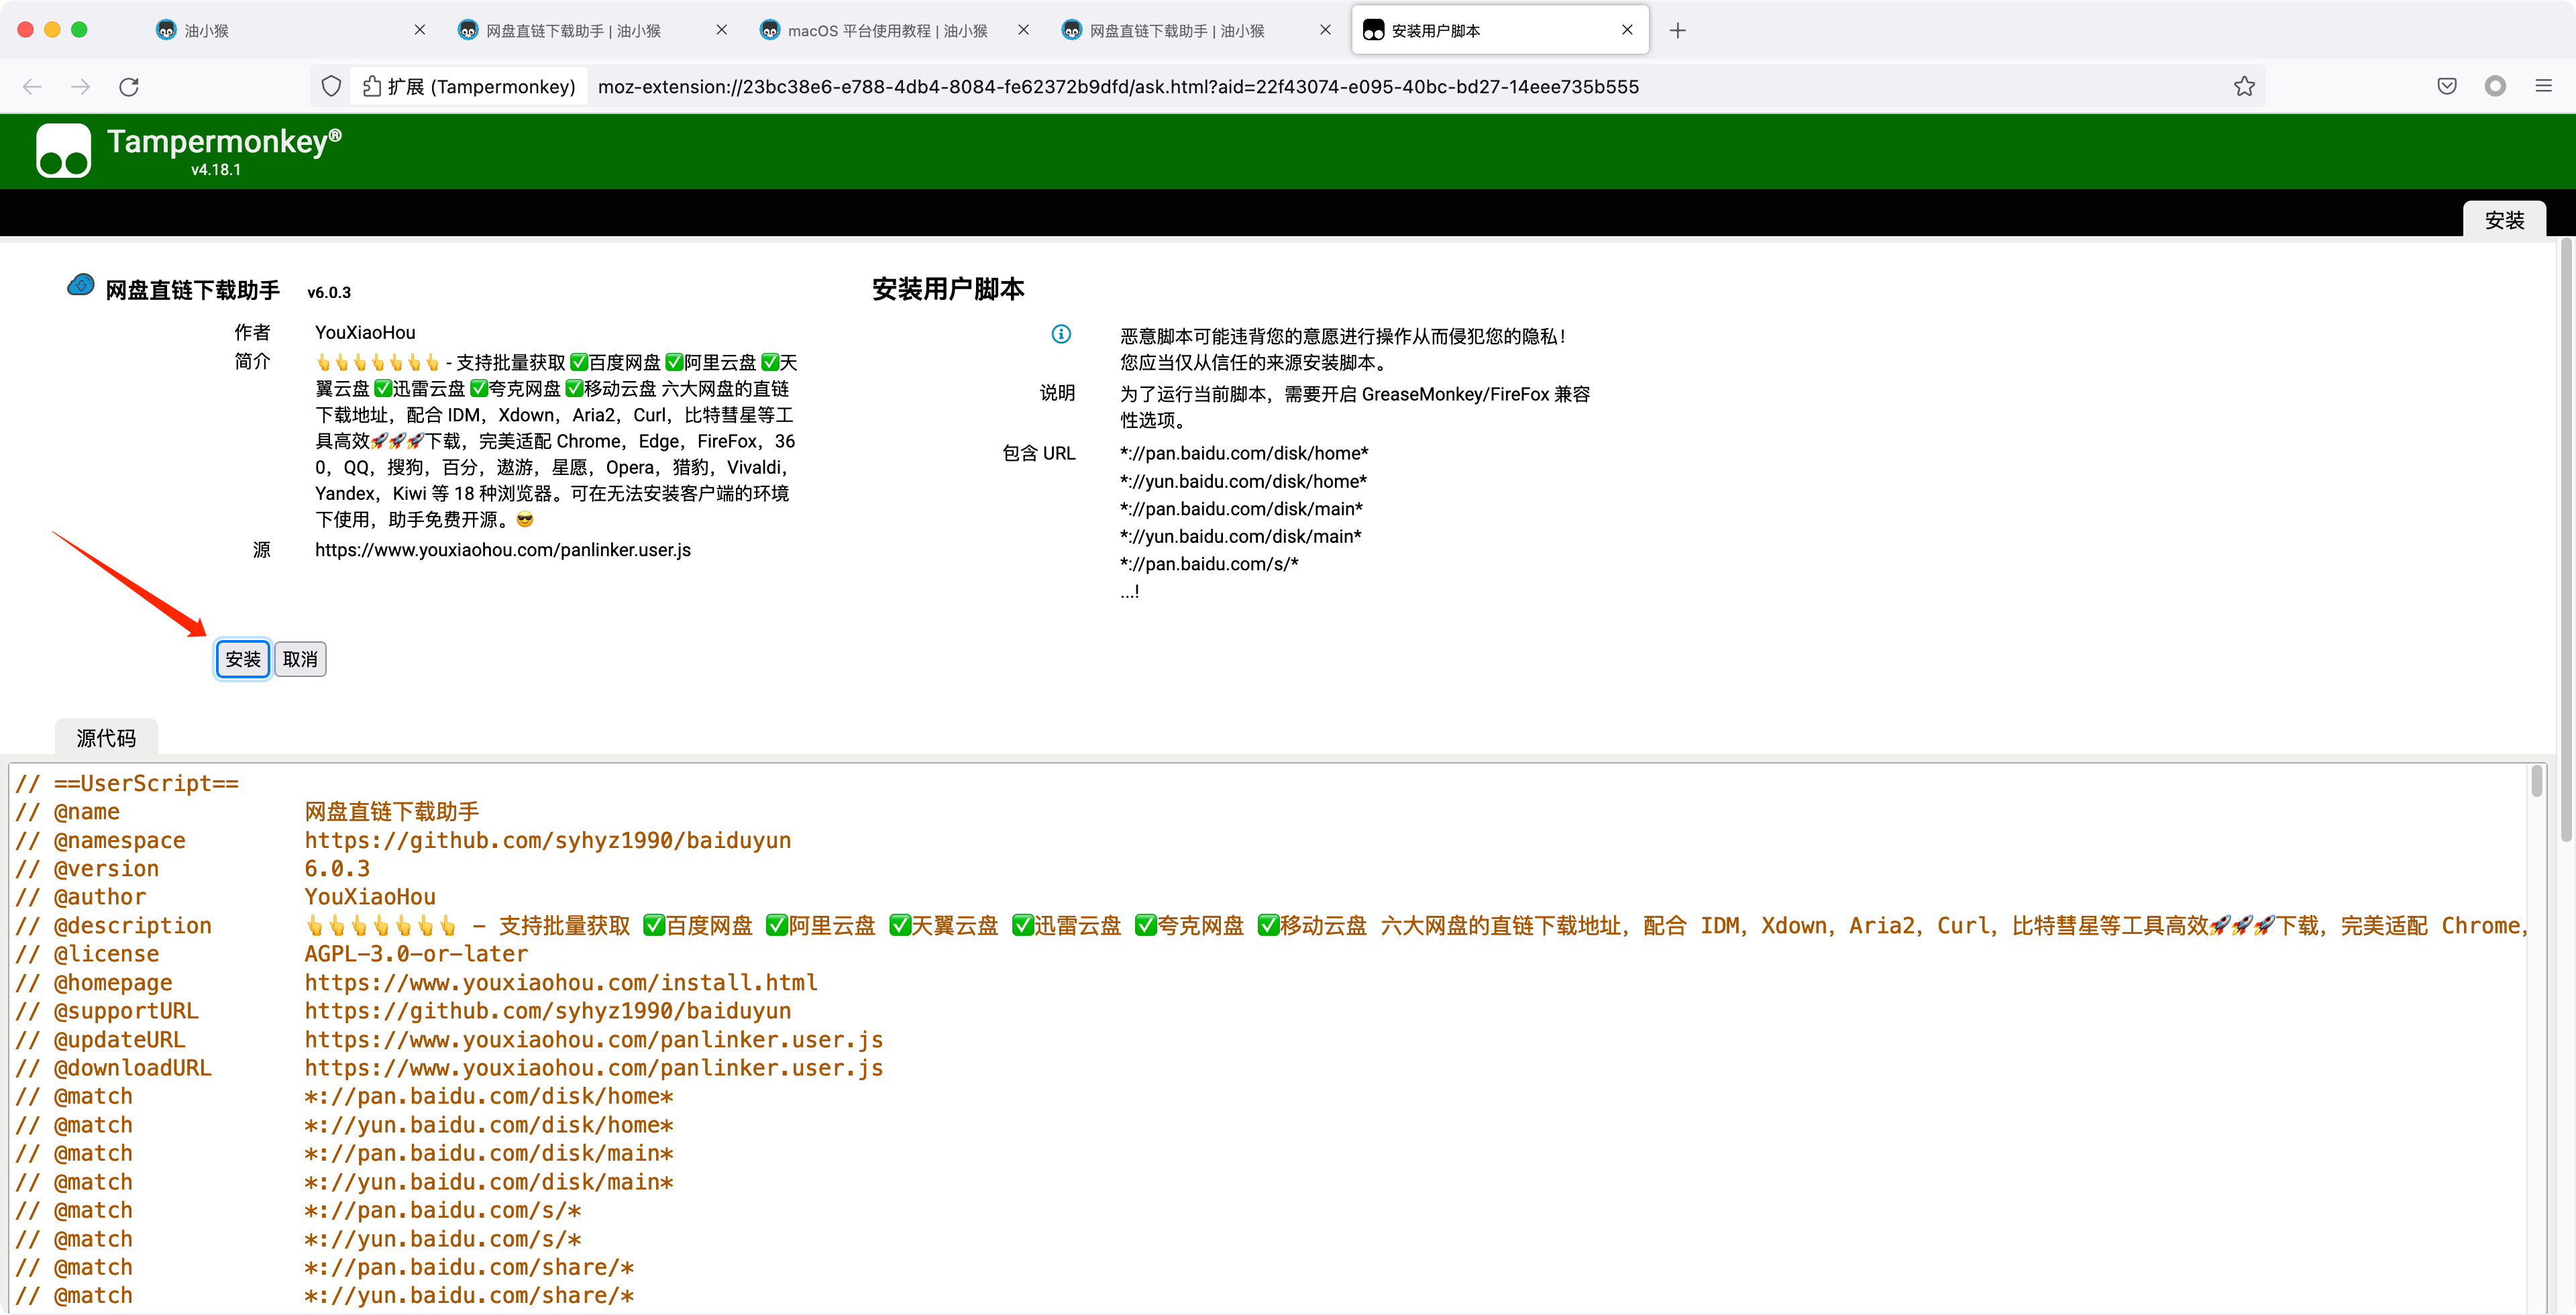2576x1315 pixels.
Task: Click the 取消 cancel button
Action: (x=300, y=659)
